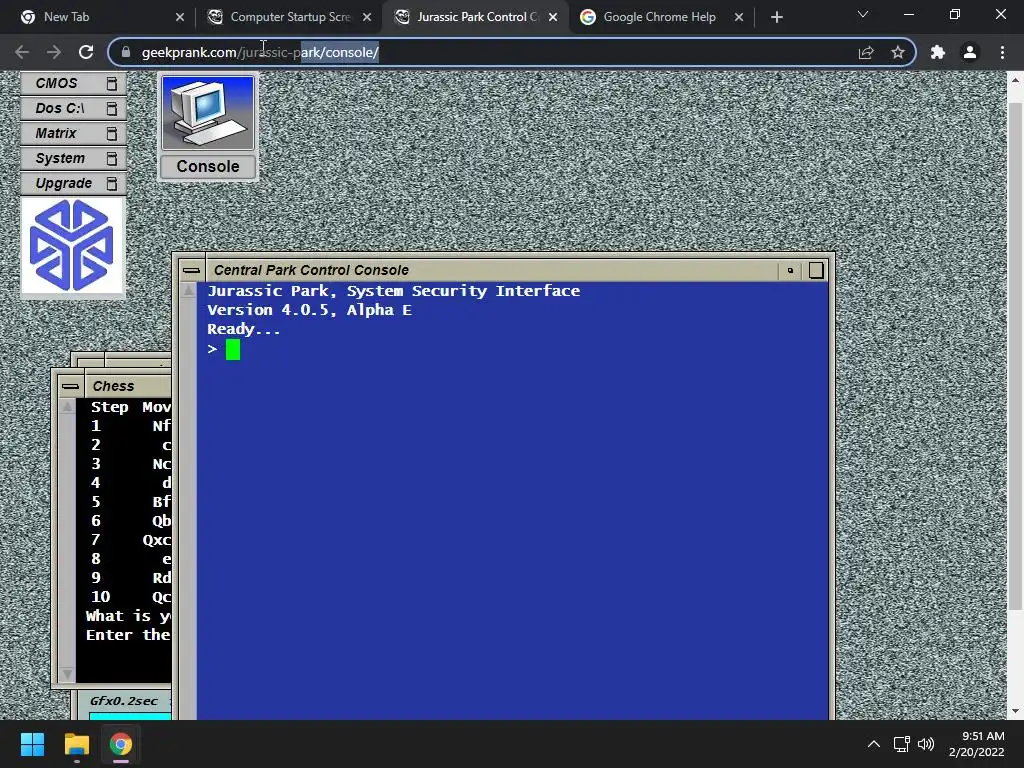Switch to Computer Startup Screen tab
This screenshot has width=1024, height=768.
290,17
